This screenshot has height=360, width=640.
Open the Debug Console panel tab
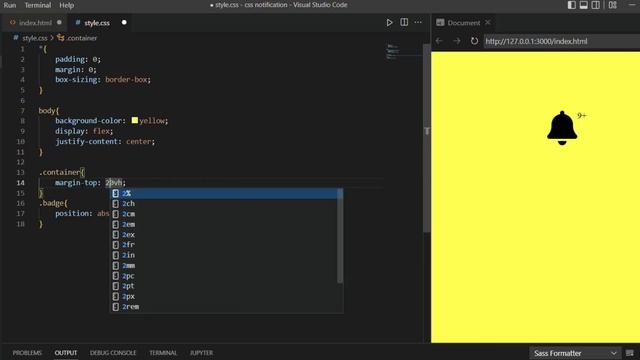(x=113, y=353)
